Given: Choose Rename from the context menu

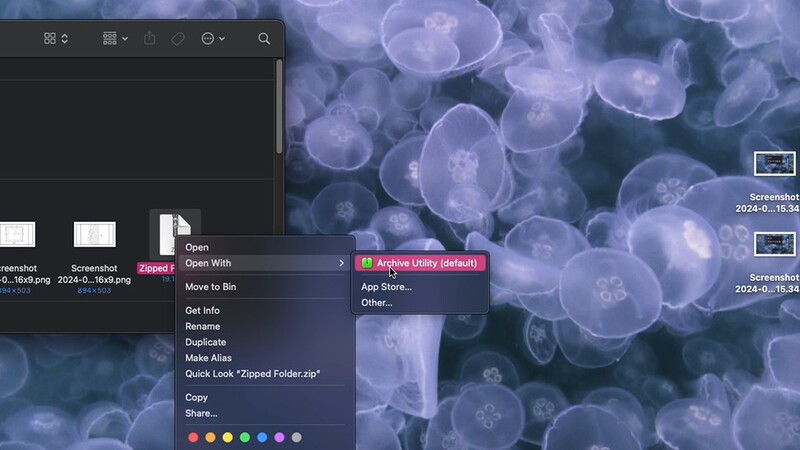Looking at the screenshot, I should point(202,326).
